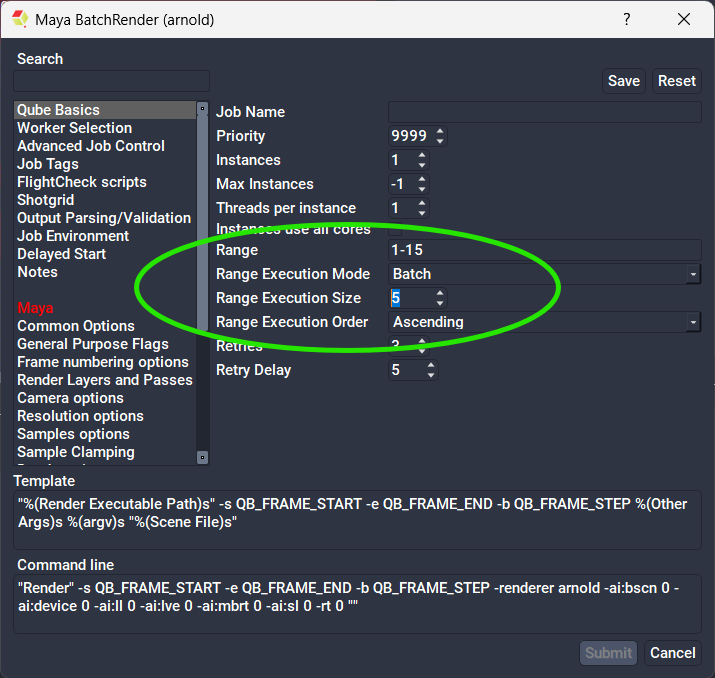Image resolution: width=715 pixels, height=678 pixels.
Task: Click the Maya BatchRender app icon in title bar
Action: 20,19
